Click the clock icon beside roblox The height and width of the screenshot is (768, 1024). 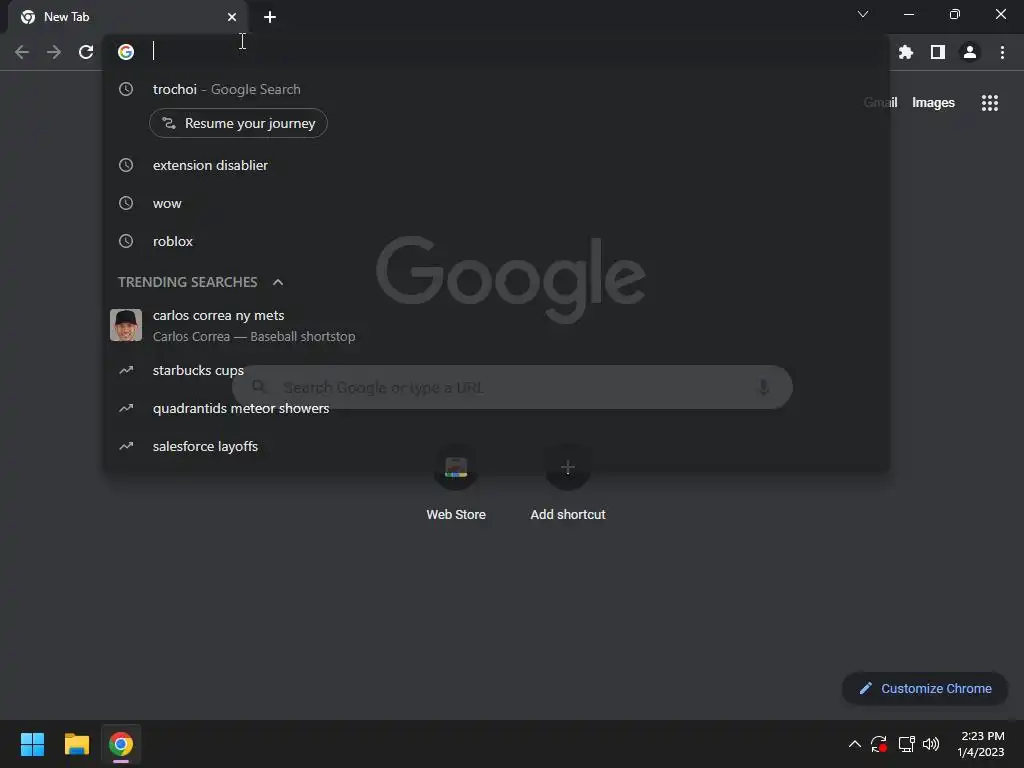pos(126,241)
